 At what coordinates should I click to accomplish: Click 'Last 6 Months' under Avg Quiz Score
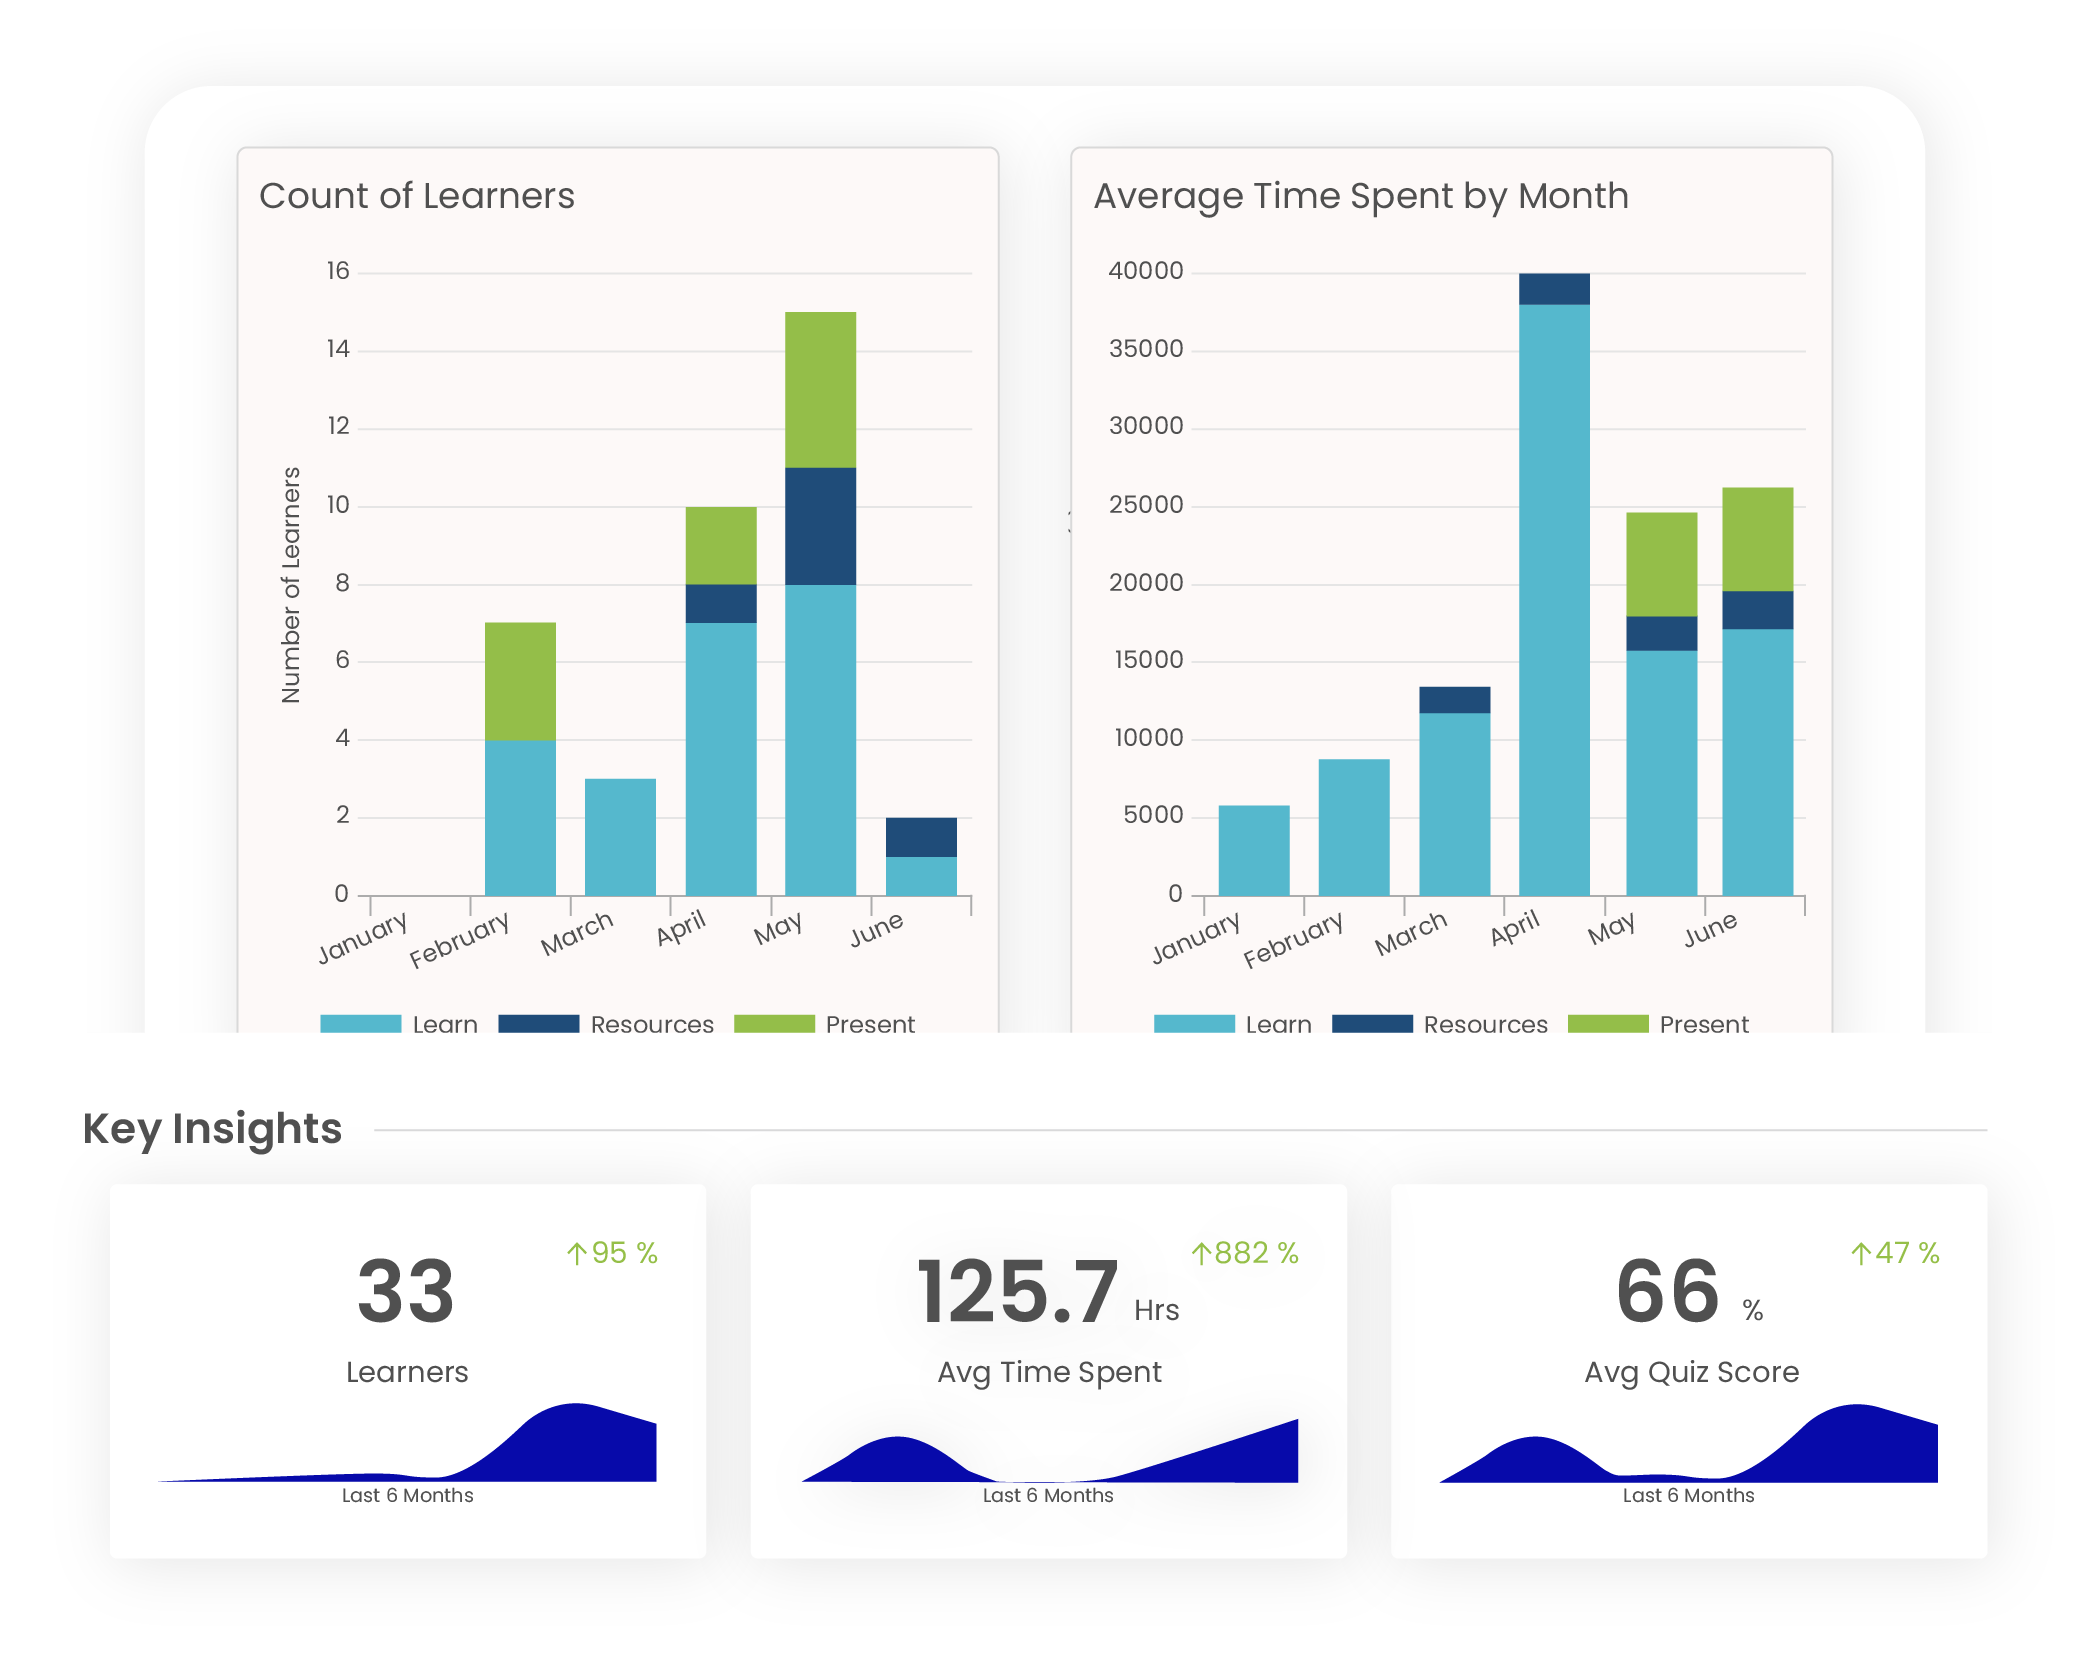click(x=1688, y=1495)
